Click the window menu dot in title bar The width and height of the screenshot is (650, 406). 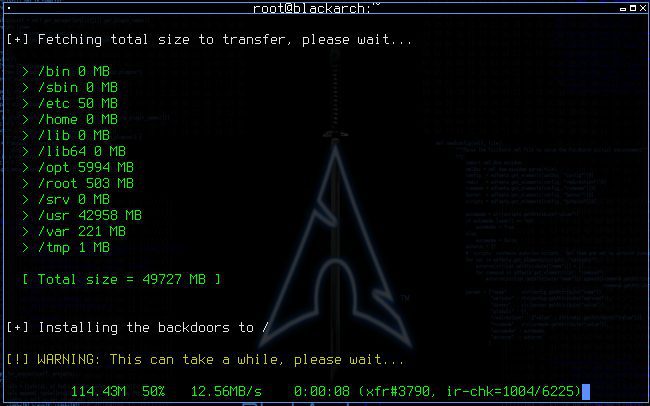[x=9, y=8]
